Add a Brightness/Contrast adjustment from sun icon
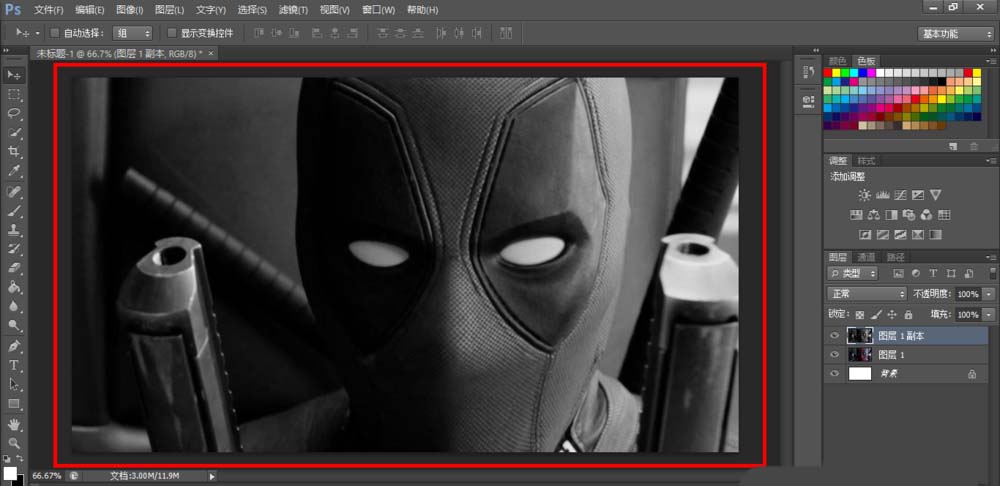The width and height of the screenshot is (1000, 486). (864, 194)
